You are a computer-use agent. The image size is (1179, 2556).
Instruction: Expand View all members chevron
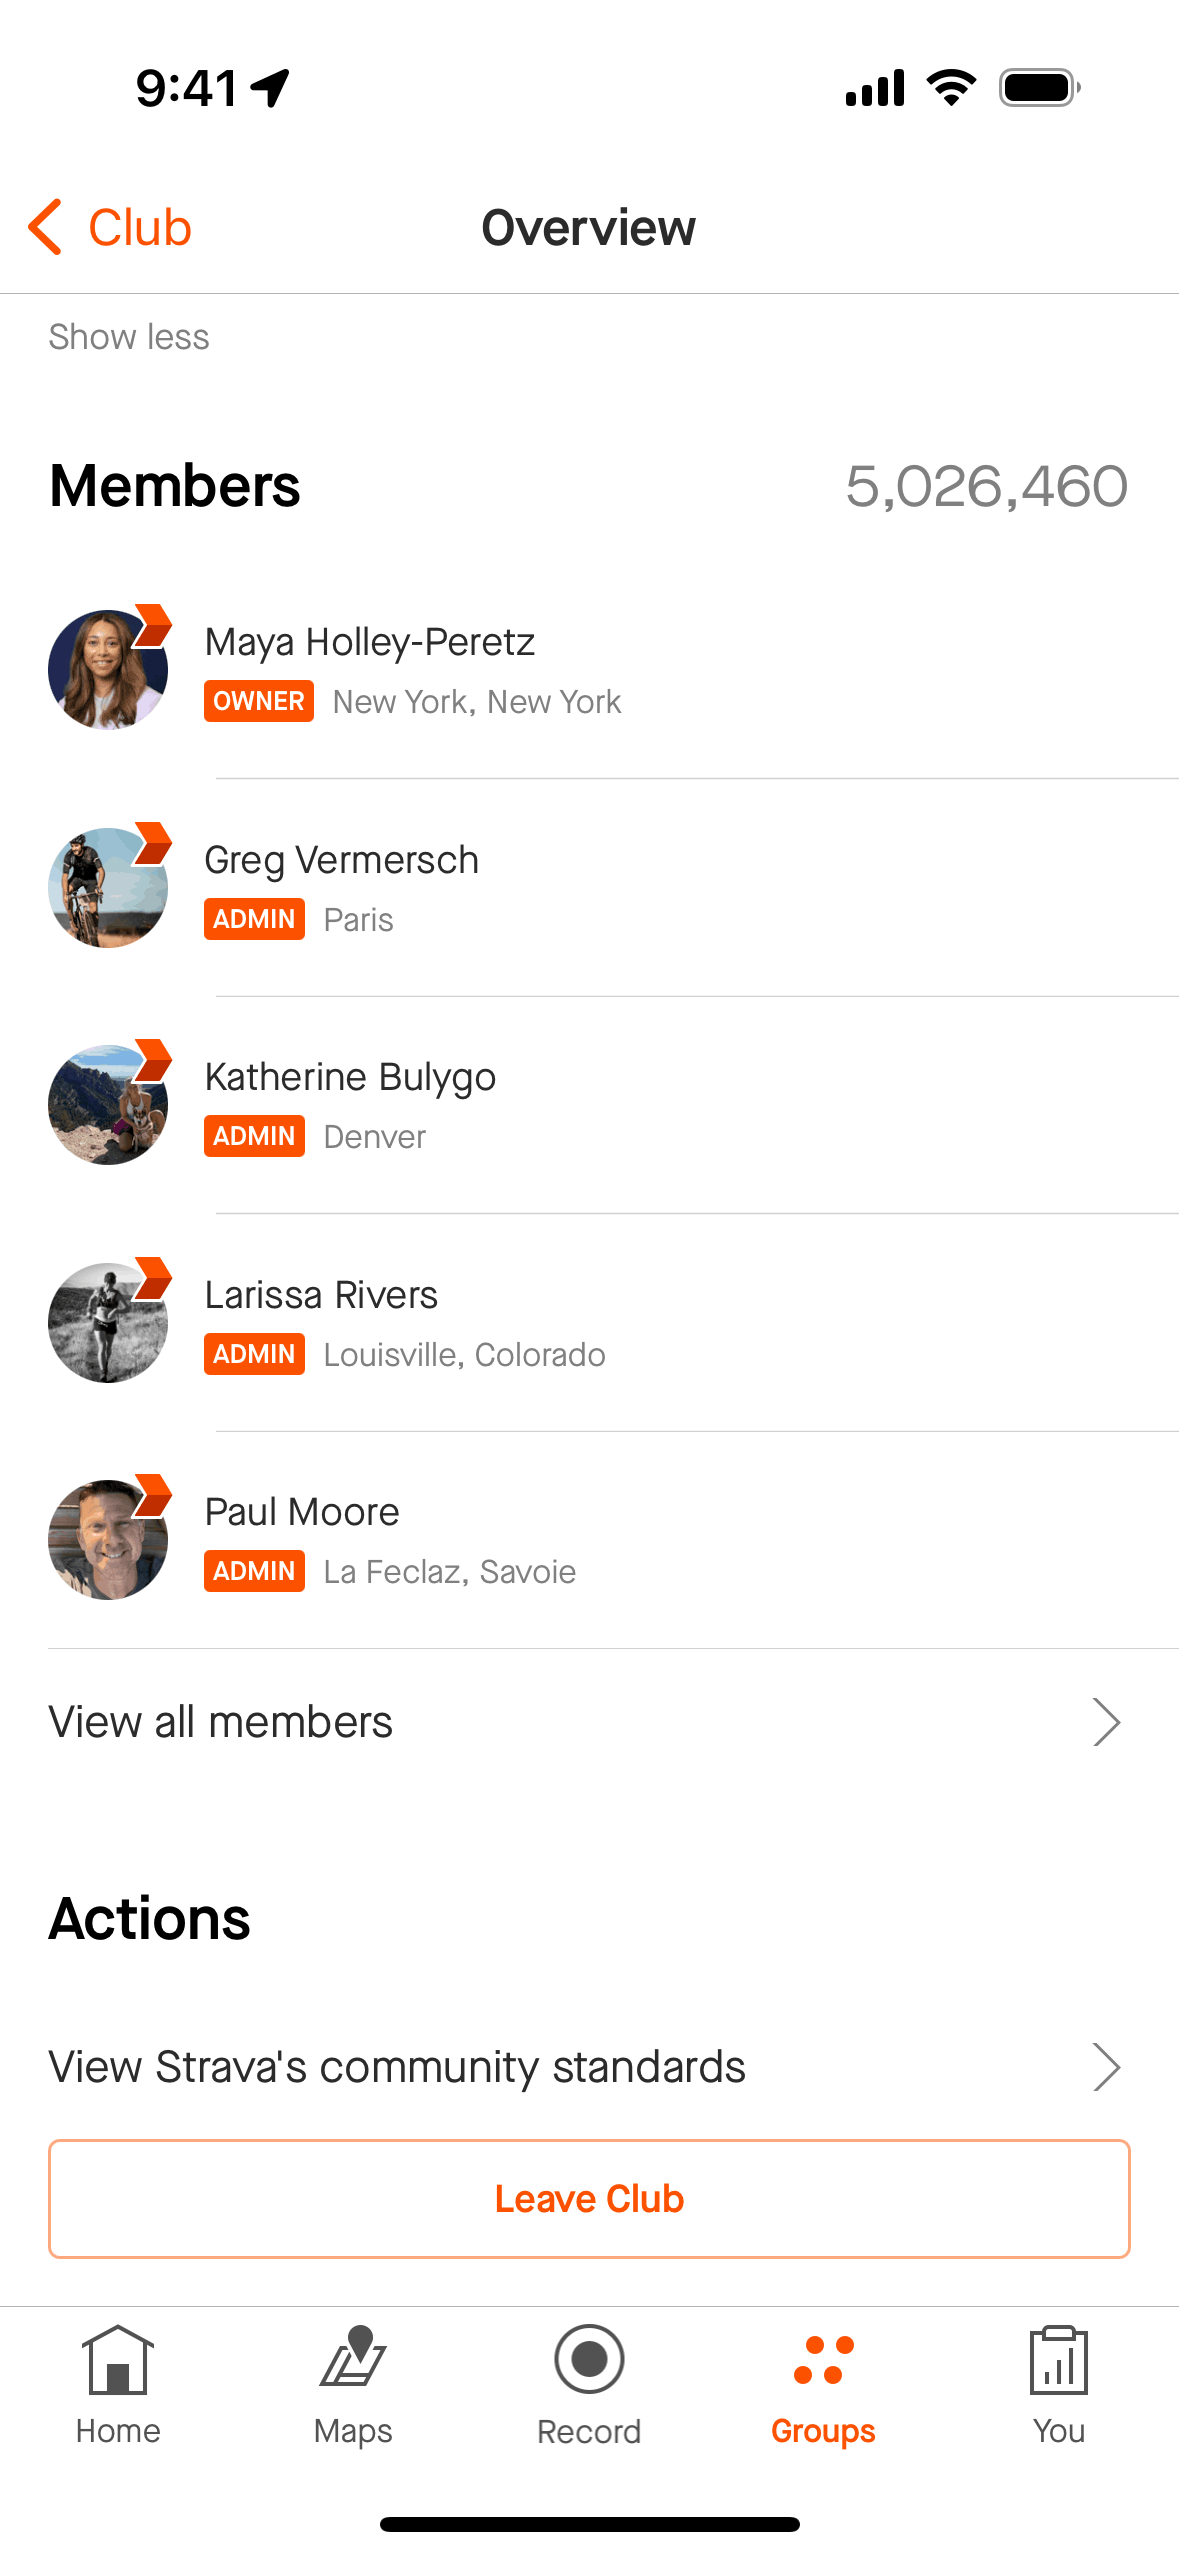[1106, 1722]
